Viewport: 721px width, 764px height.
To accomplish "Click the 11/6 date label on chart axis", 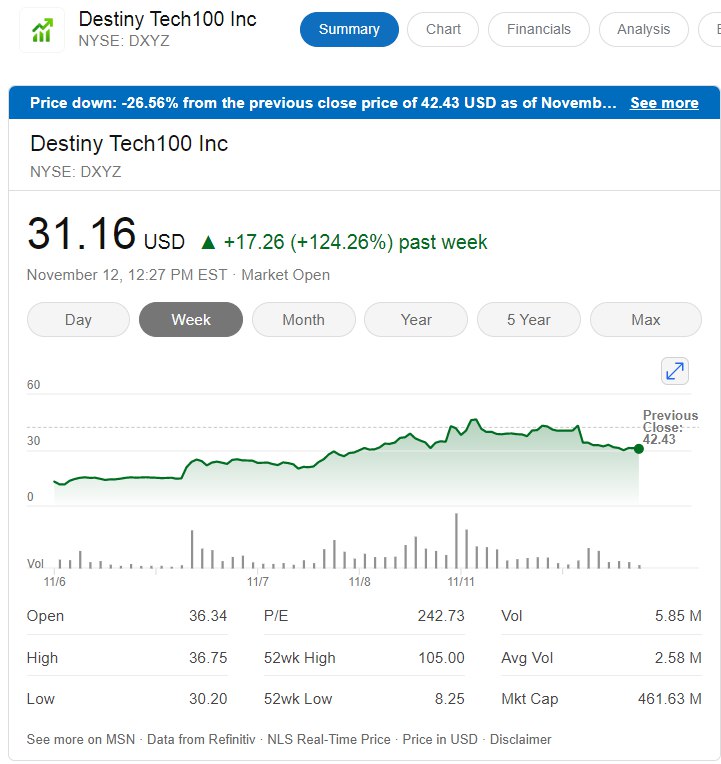I will click(x=55, y=582).
